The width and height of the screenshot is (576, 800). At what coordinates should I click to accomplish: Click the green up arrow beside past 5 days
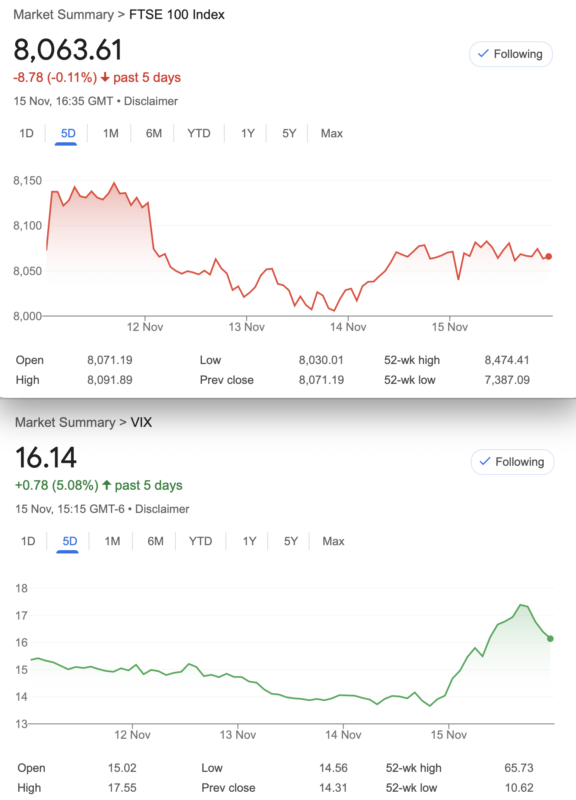[106, 485]
